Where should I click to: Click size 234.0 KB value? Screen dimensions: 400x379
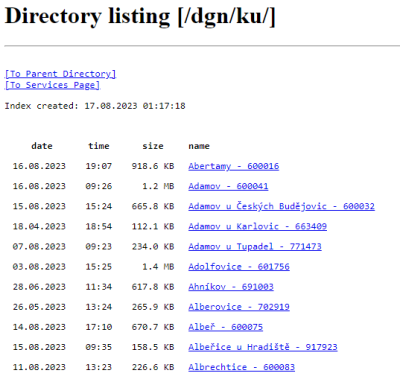pos(153,246)
